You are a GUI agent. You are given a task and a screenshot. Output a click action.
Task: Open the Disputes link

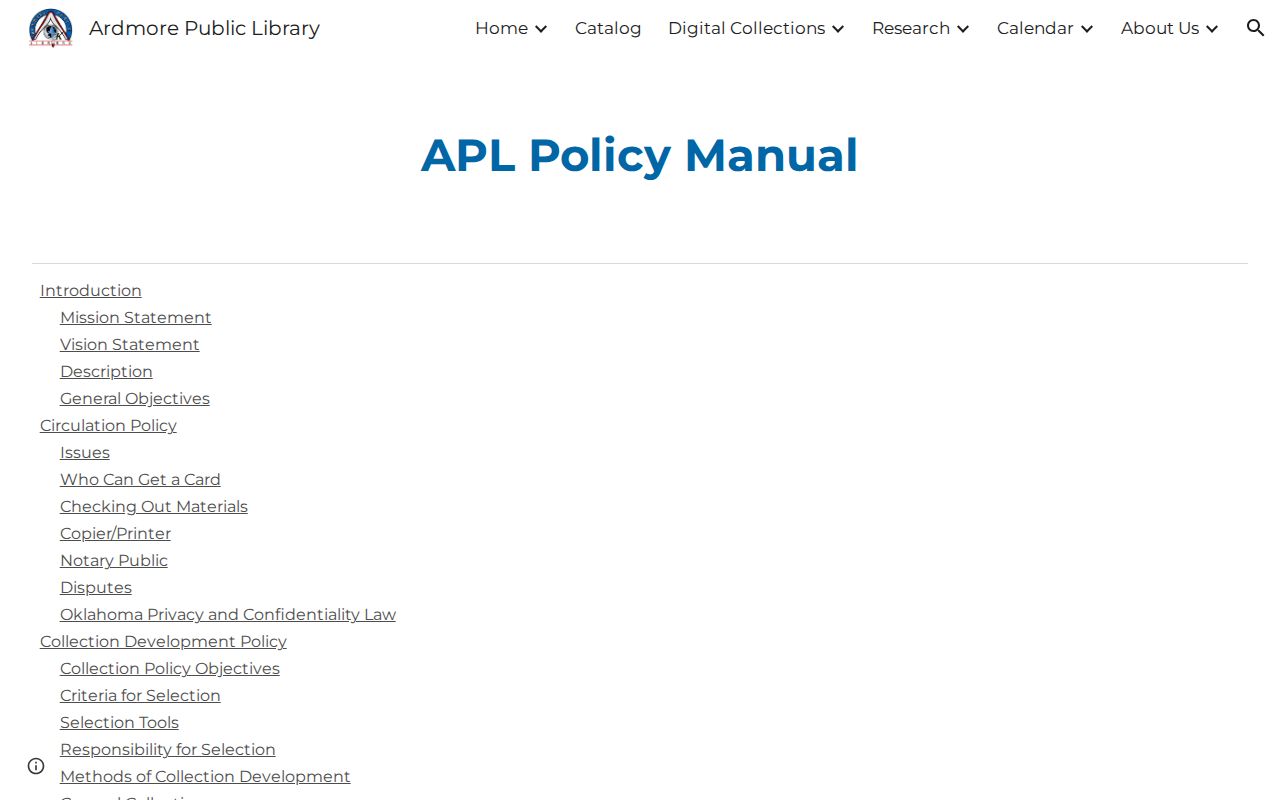click(96, 587)
